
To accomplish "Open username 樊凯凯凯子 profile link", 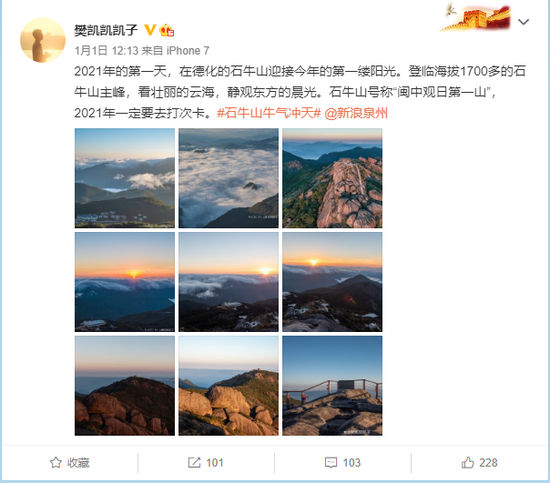I will (106, 31).
